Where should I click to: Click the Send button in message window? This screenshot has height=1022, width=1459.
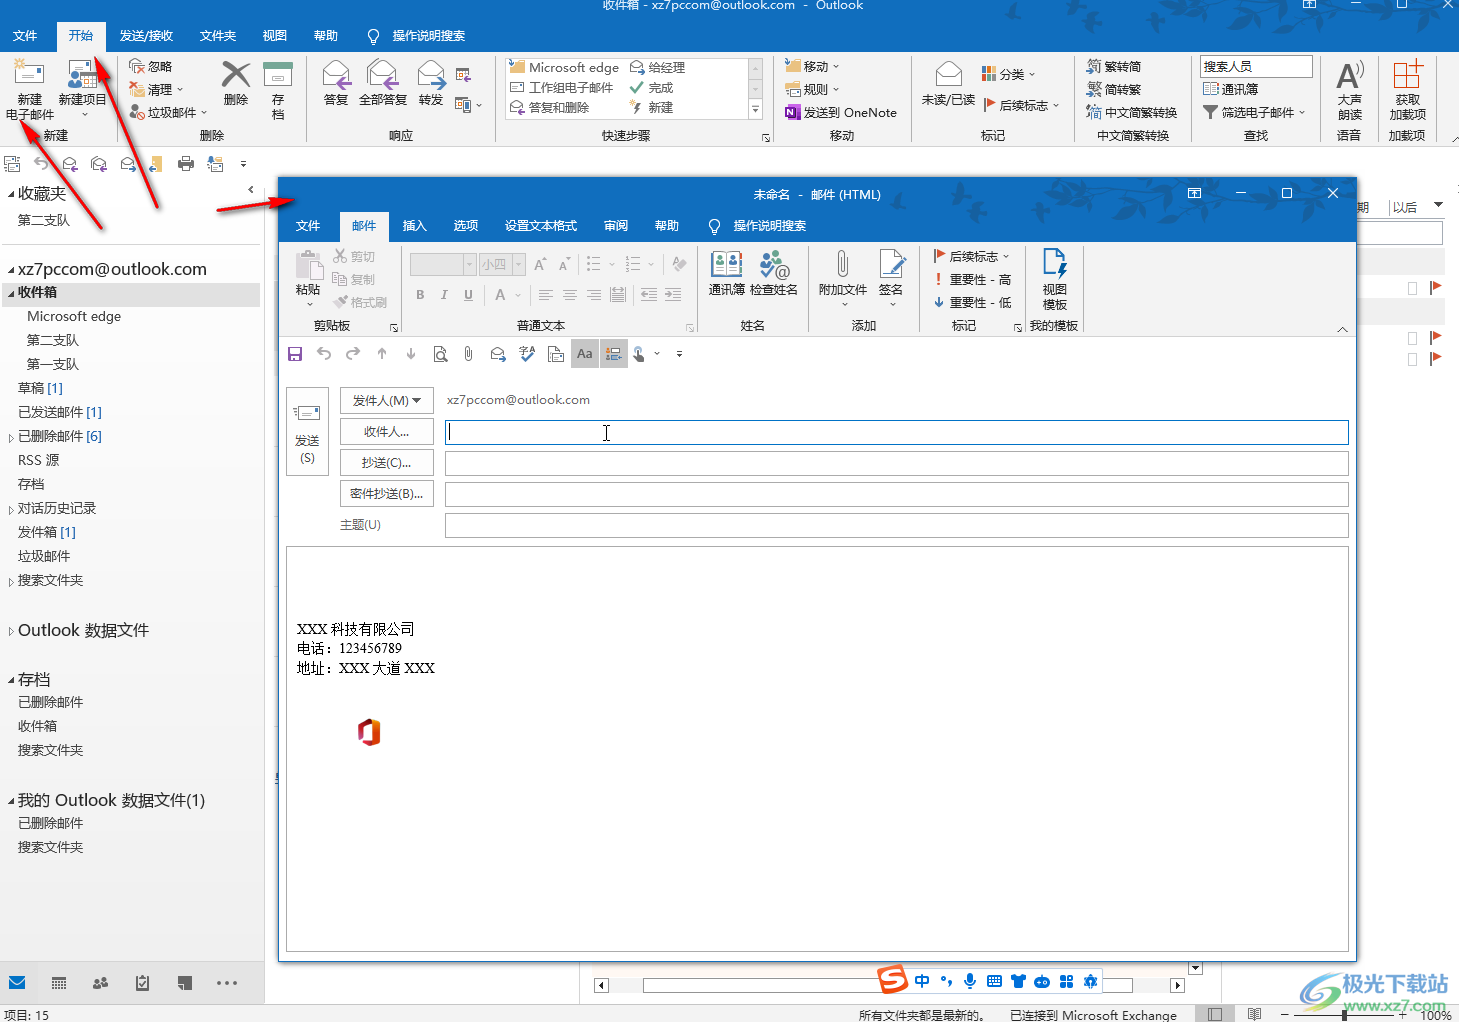[307, 431]
